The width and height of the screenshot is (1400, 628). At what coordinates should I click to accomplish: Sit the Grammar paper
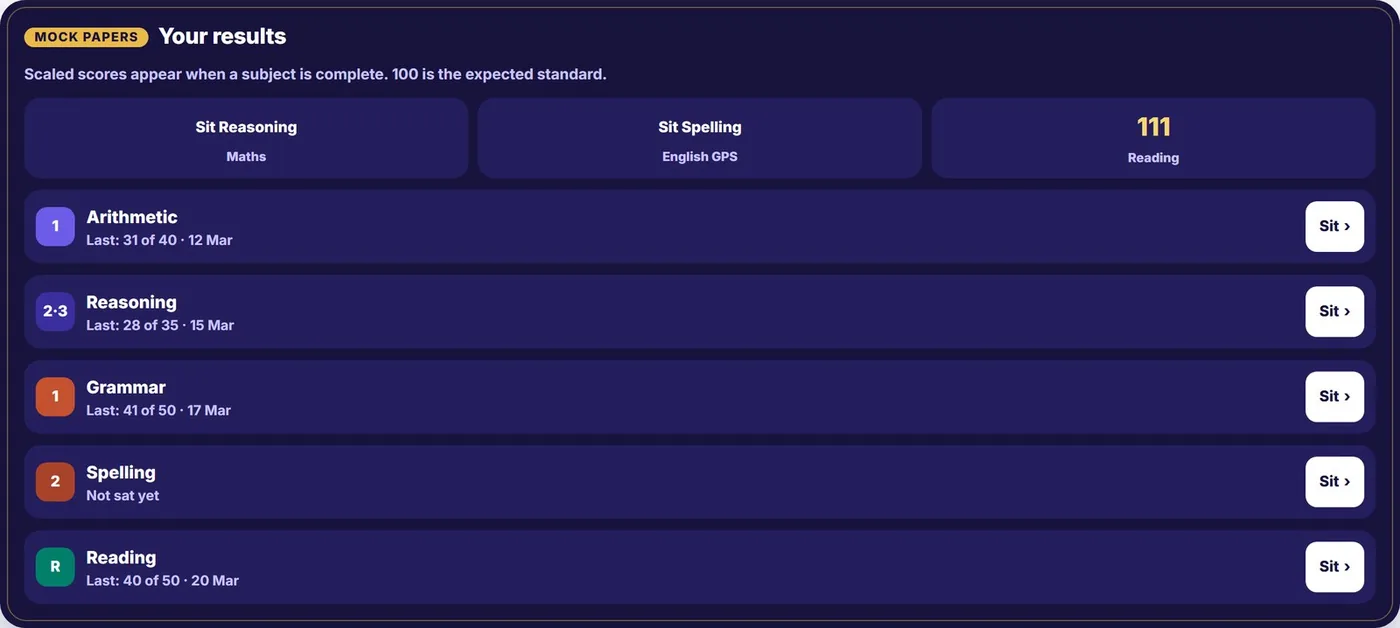pyautogui.click(x=1334, y=396)
